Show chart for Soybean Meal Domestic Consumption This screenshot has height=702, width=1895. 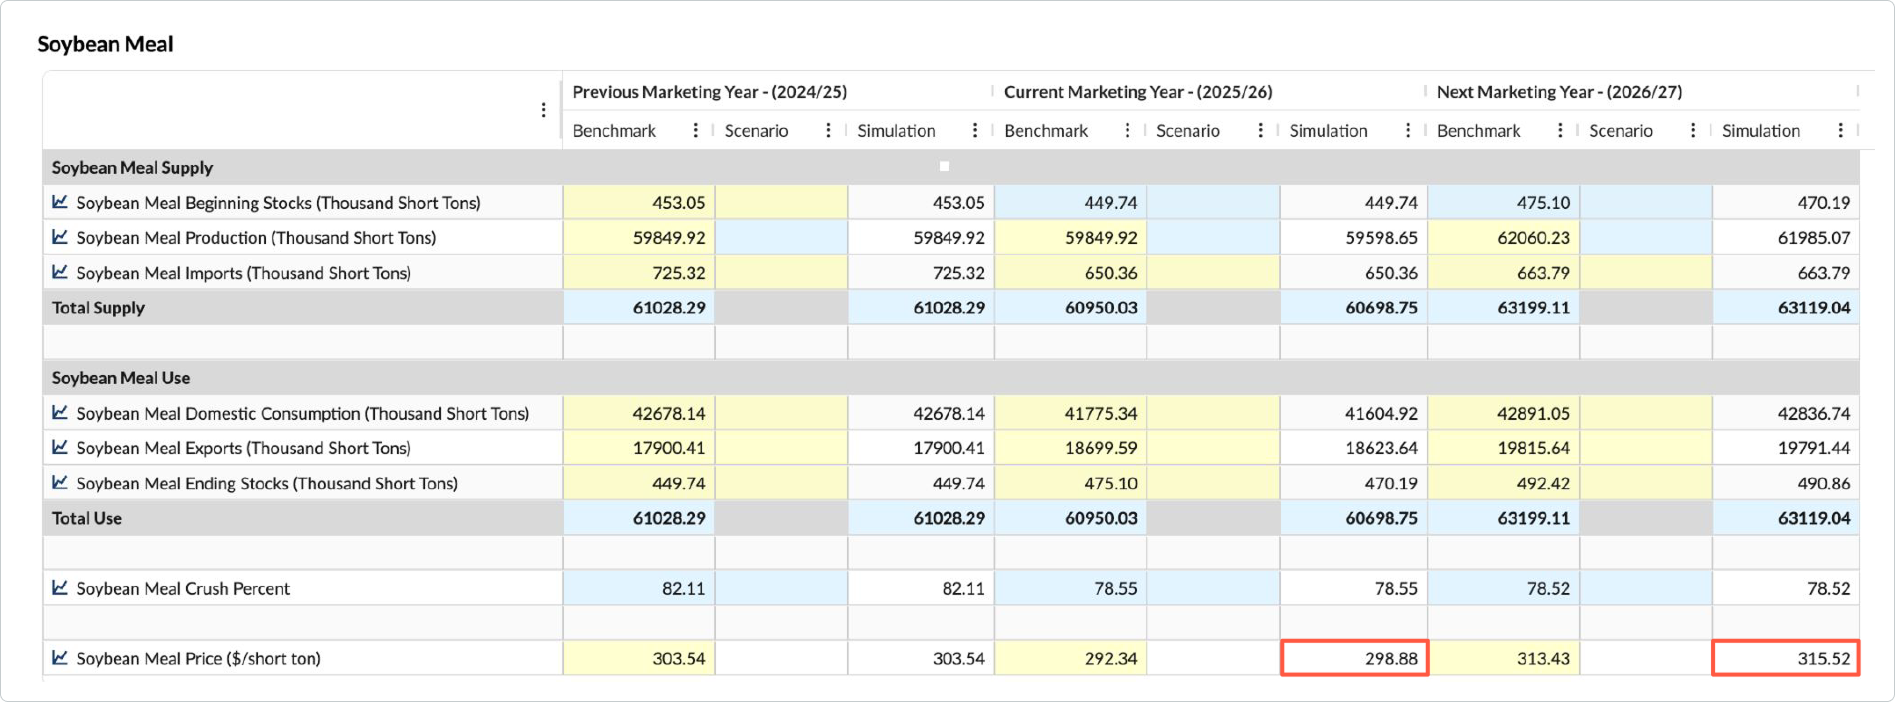(x=60, y=412)
